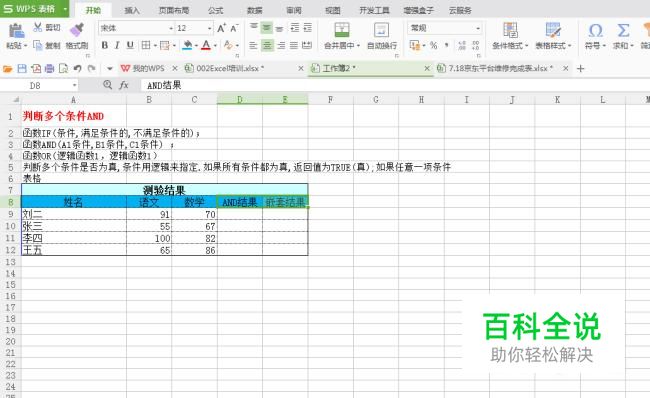Switch to the 插入 (Insert) ribbon tab
This screenshot has height=398, width=650.
pyautogui.click(x=132, y=10)
